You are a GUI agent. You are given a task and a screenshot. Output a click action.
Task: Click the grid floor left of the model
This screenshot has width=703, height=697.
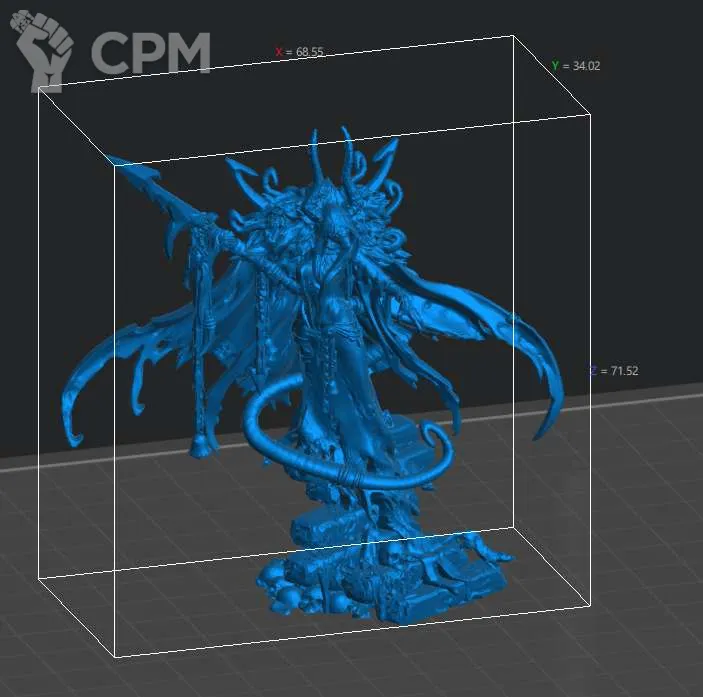[60, 620]
